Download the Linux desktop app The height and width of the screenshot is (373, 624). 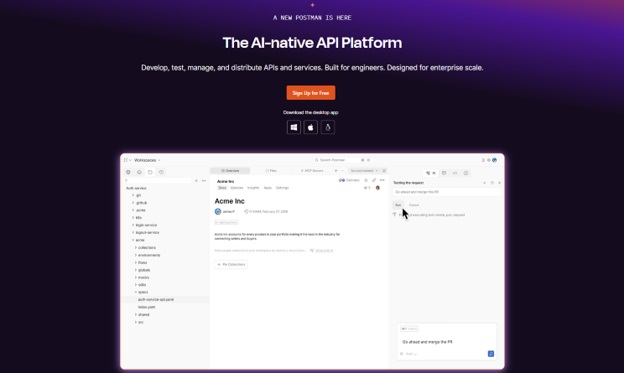(x=328, y=127)
